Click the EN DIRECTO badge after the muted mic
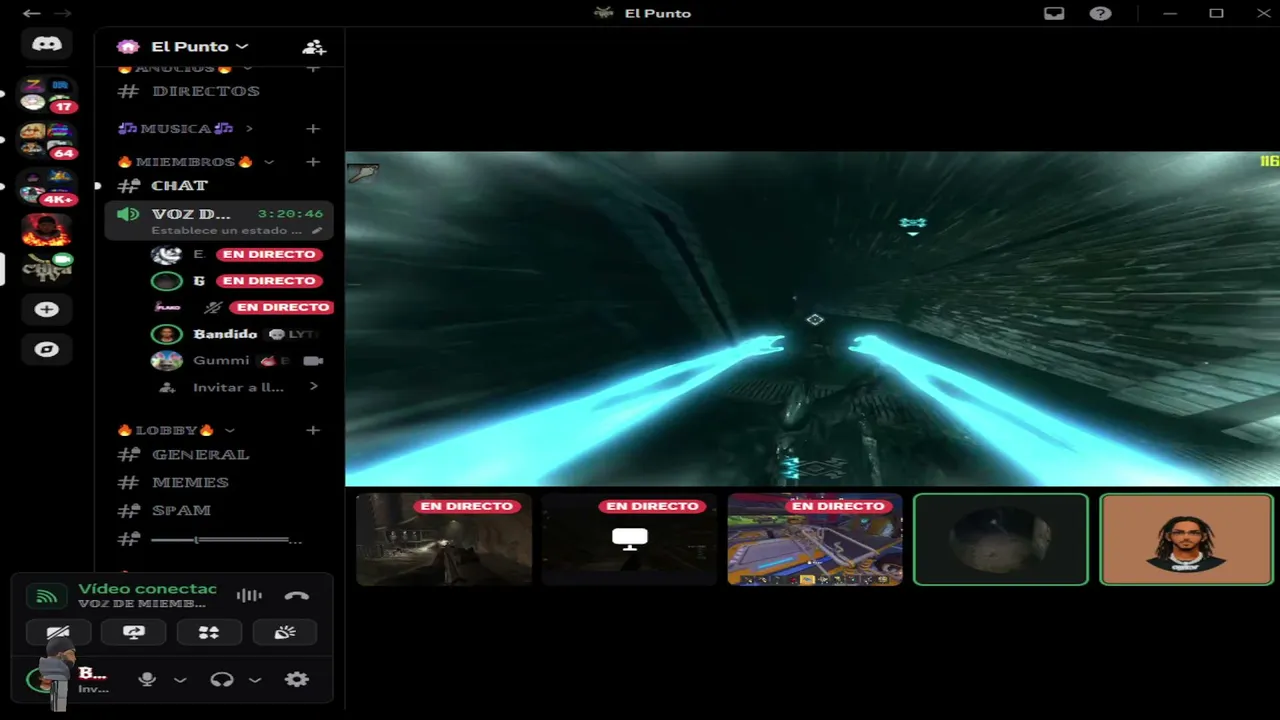Screen dimensions: 1280x720 point(282,307)
